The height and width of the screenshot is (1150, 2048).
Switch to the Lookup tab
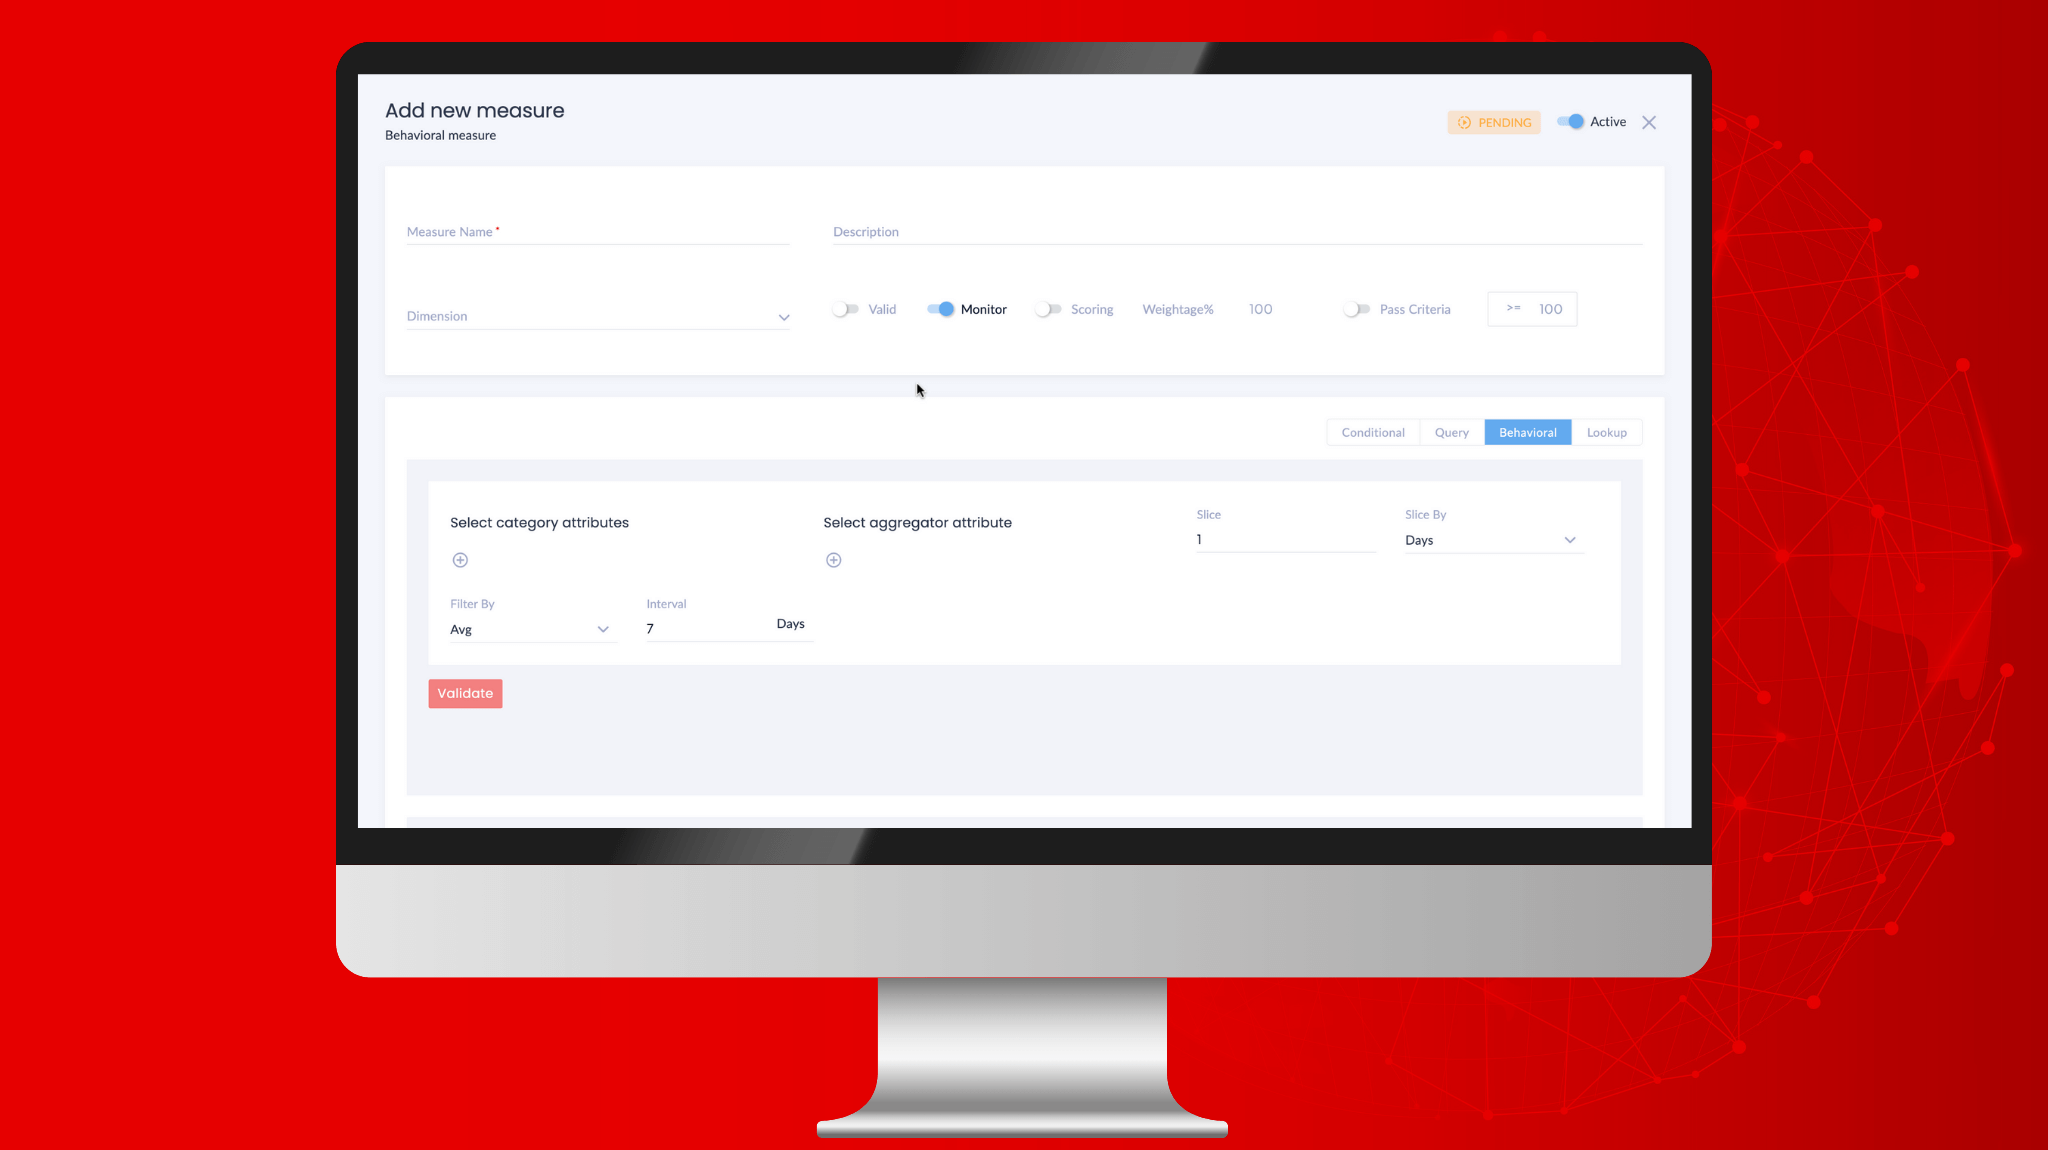pos(1605,432)
